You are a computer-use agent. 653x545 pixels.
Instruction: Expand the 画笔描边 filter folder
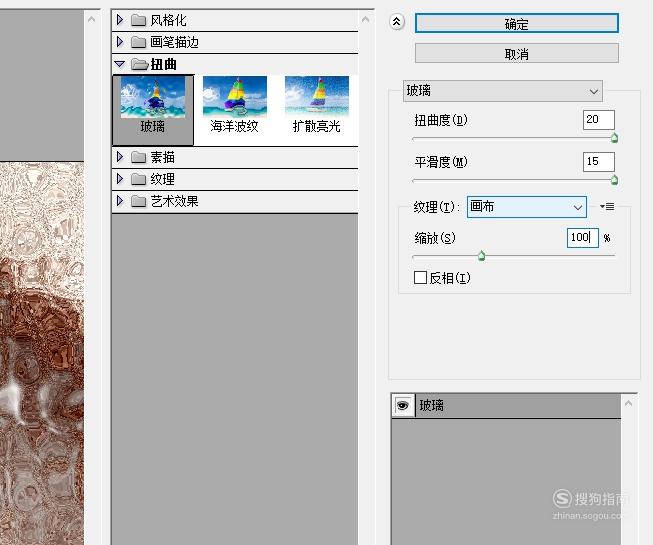[120, 42]
